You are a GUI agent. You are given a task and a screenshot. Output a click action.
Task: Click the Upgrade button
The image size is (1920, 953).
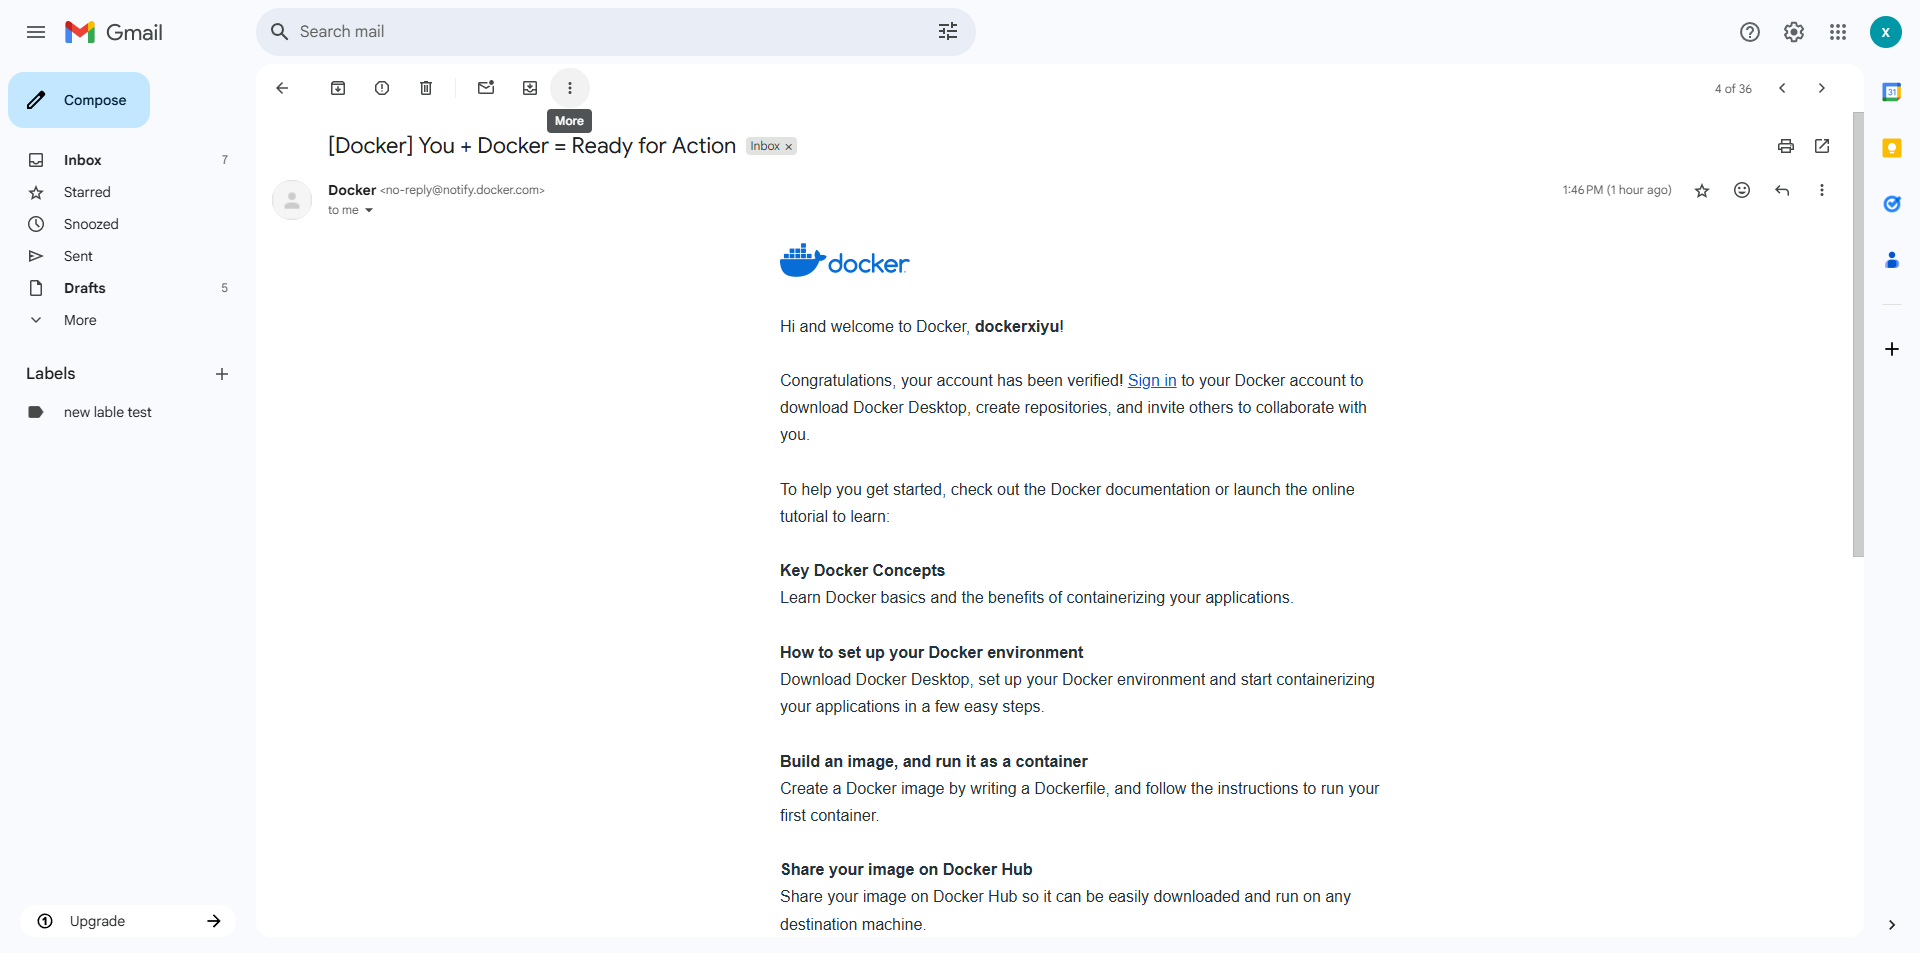click(x=128, y=921)
